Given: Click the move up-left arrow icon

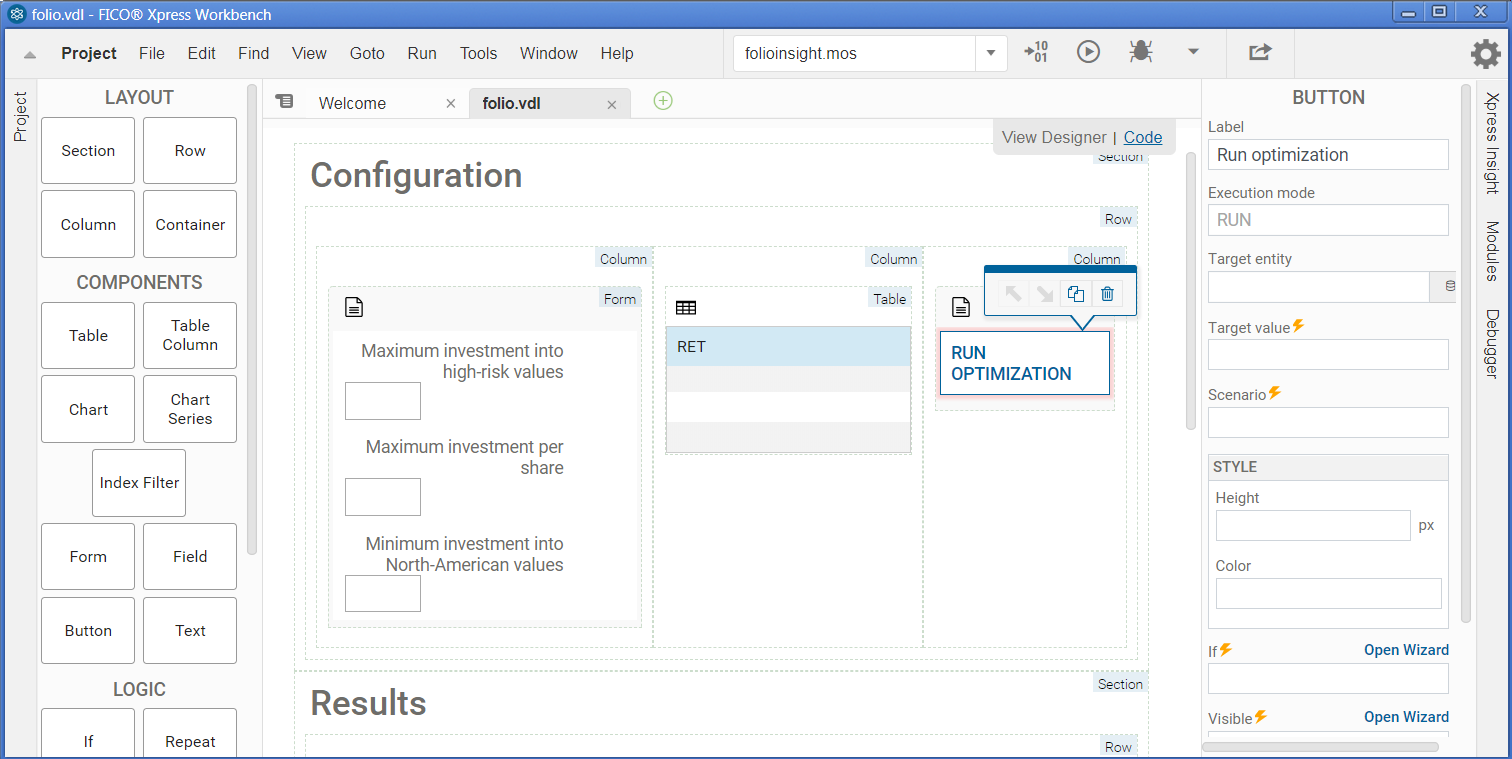Looking at the screenshot, I should coord(1013,294).
